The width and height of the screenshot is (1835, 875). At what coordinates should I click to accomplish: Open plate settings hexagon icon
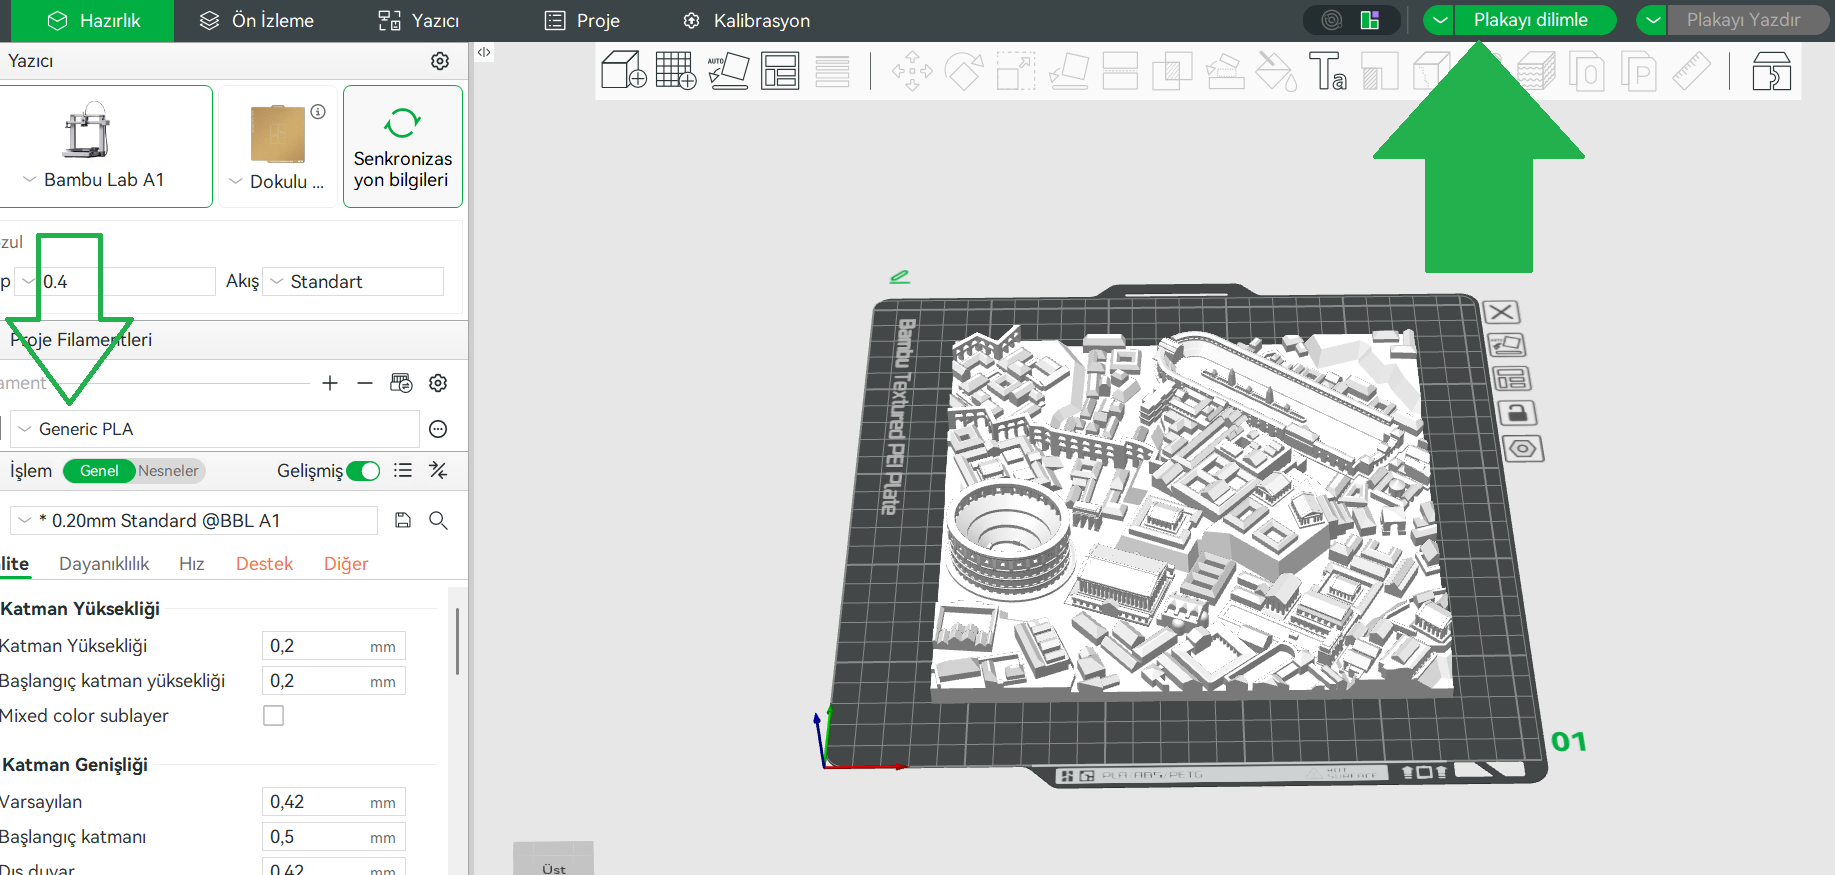click(x=1522, y=448)
